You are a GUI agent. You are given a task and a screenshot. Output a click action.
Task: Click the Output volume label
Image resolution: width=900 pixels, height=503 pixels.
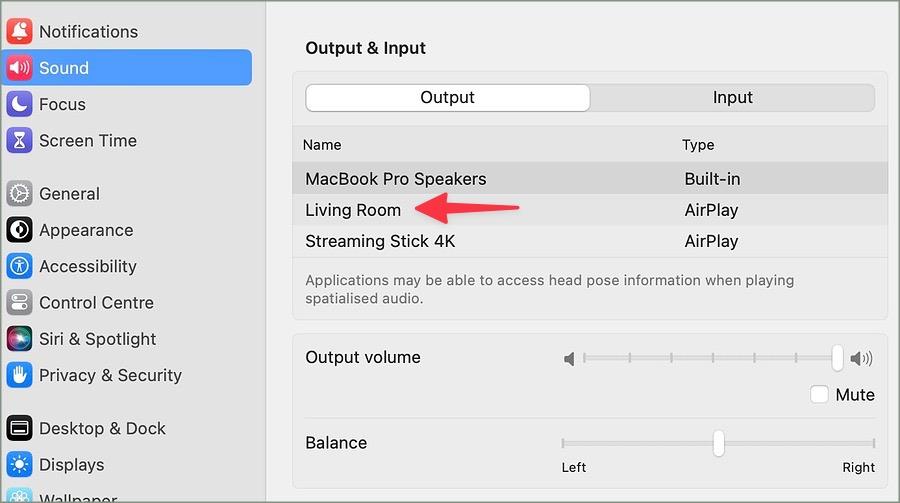coord(363,357)
